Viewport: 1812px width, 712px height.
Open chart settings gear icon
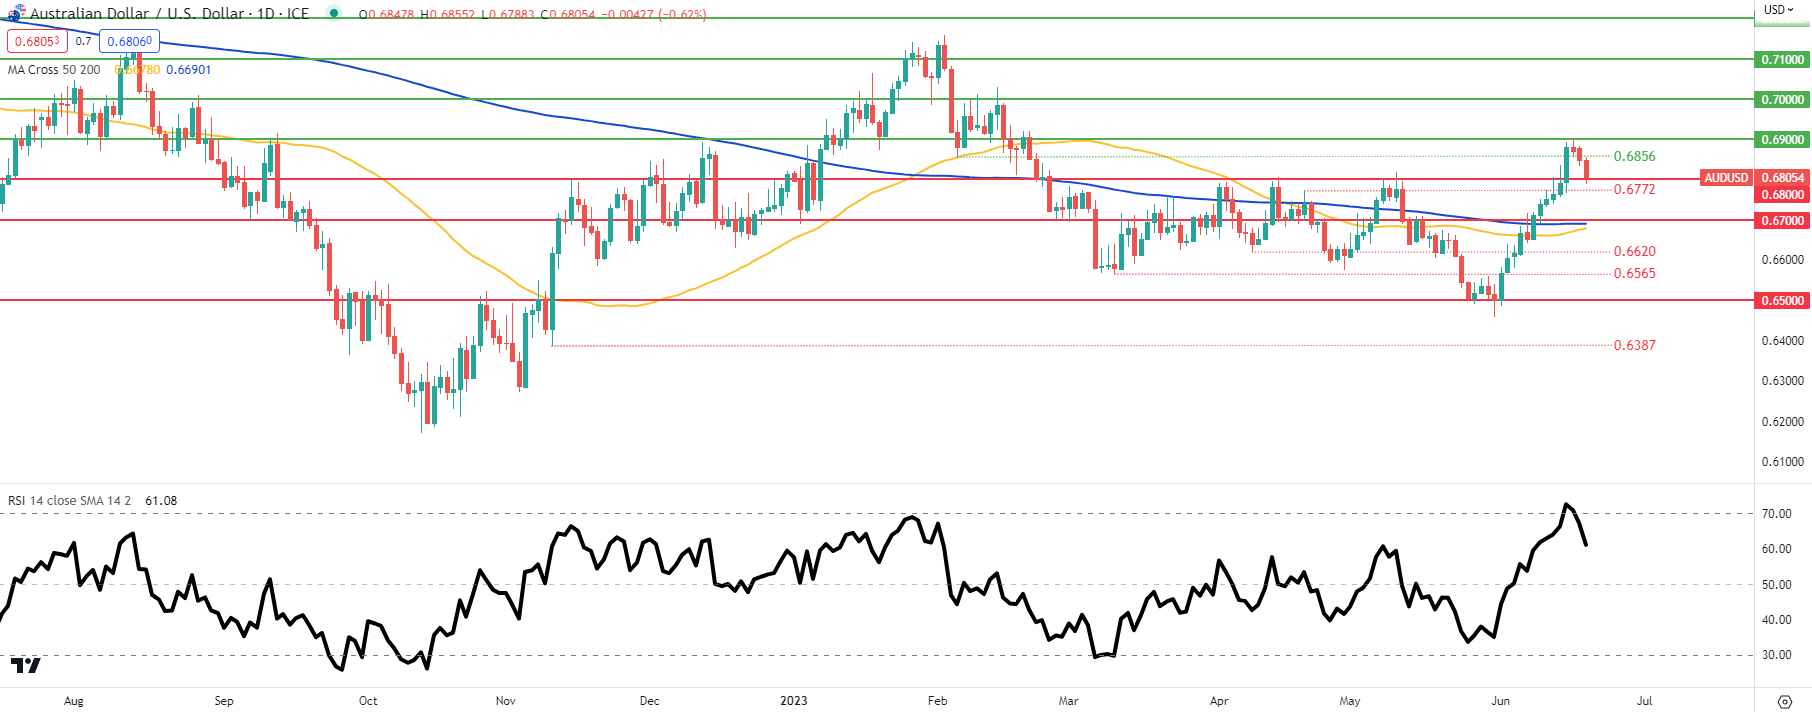point(1785,701)
